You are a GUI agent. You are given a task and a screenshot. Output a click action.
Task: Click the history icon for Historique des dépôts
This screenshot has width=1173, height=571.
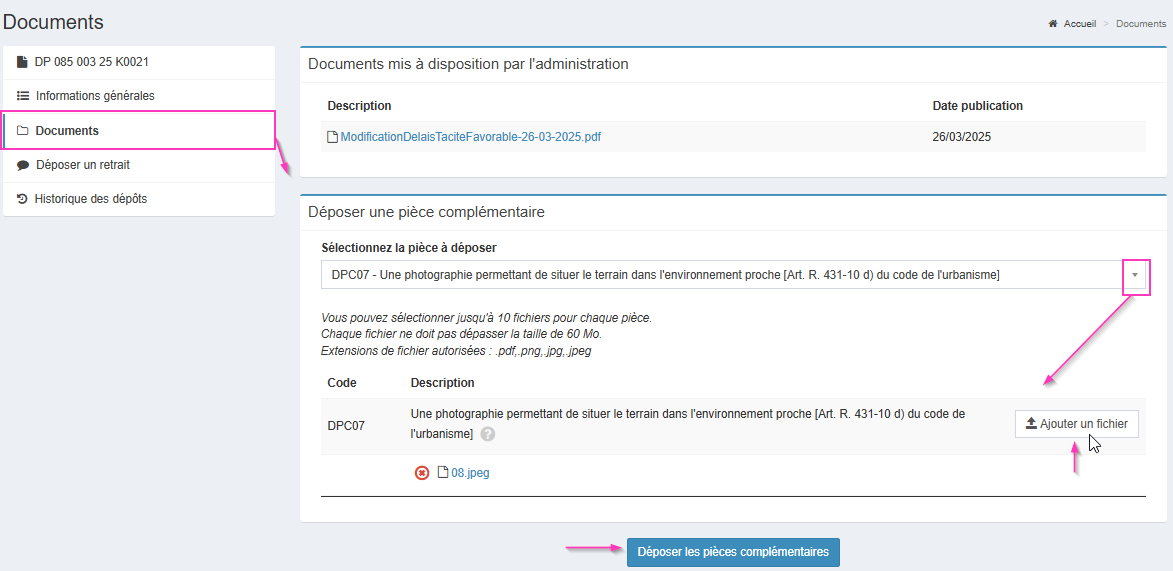click(x=22, y=199)
